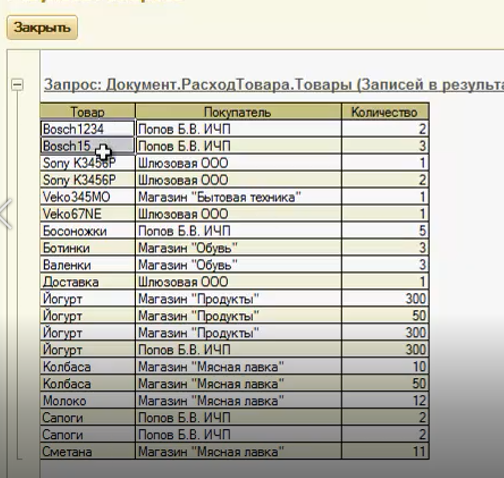This screenshot has width=504, height=478.
Task: Select the Покупатель column header
Action: coord(238,112)
